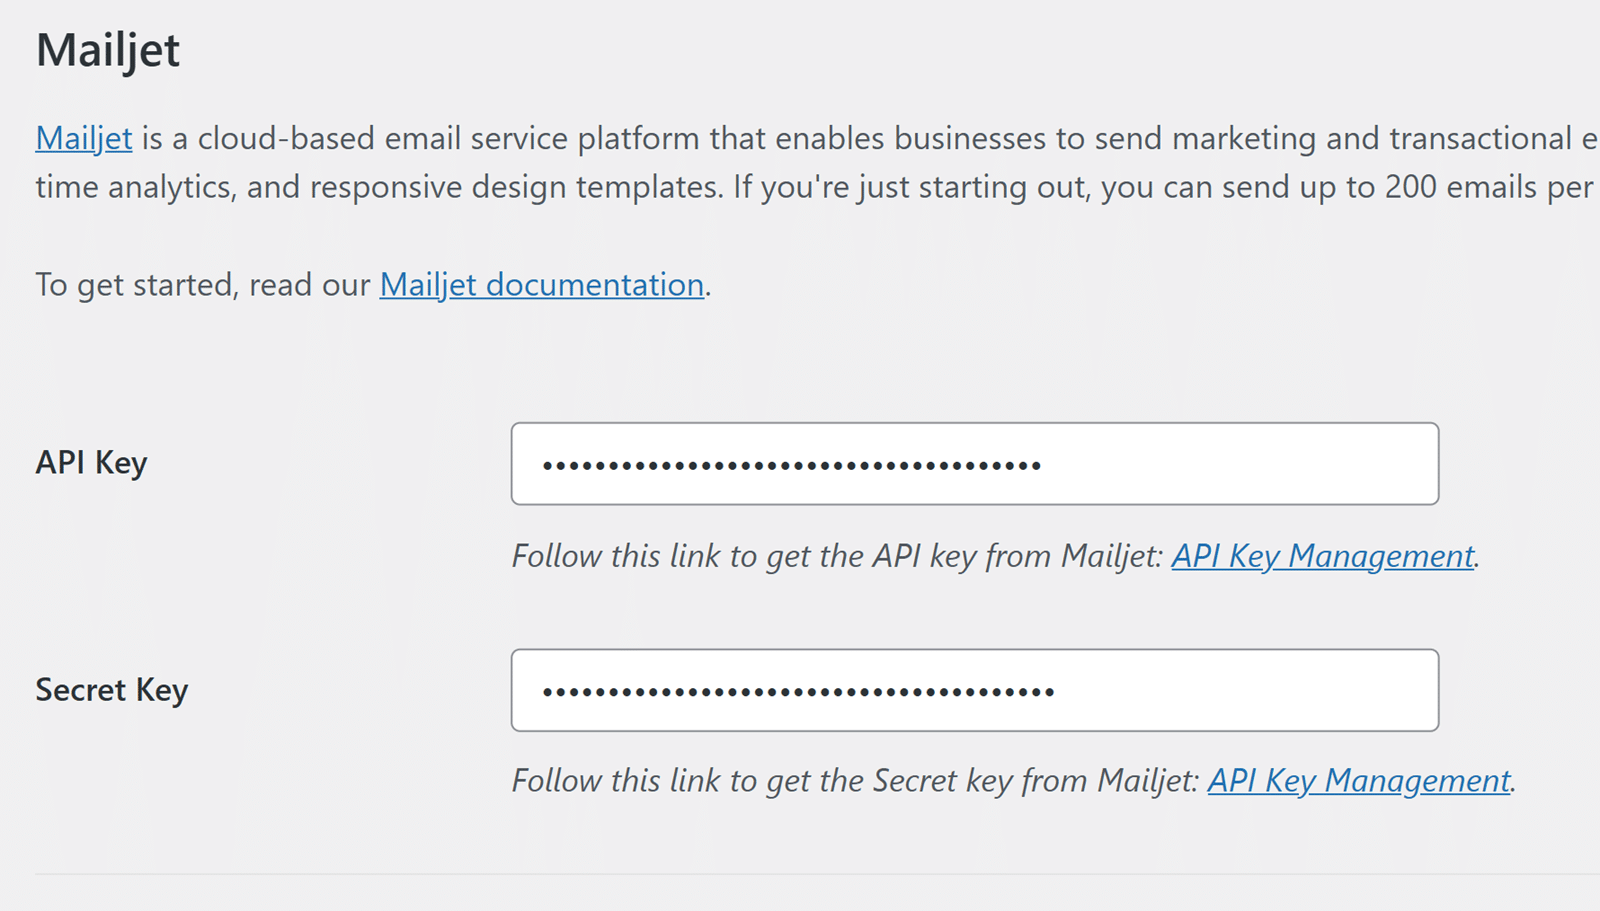Image resolution: width=1600 pixels, height=911 pixels.
Task: Click the Secret Key field label
Action: coord(111,689)
